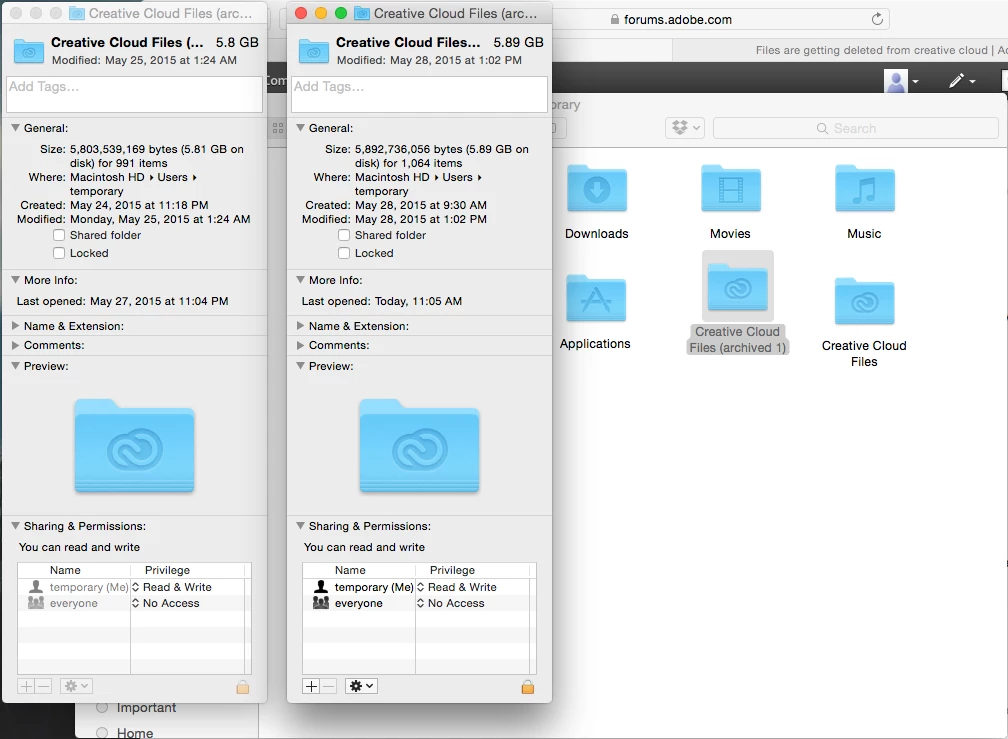Select Creative Cloud Files (archived 1) folder

pyautogui.click(x=737, y=289)
